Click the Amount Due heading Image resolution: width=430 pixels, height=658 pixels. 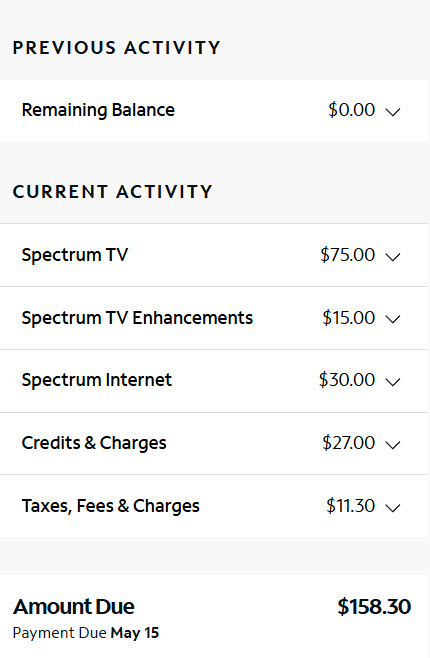click(x=74, y=607)
